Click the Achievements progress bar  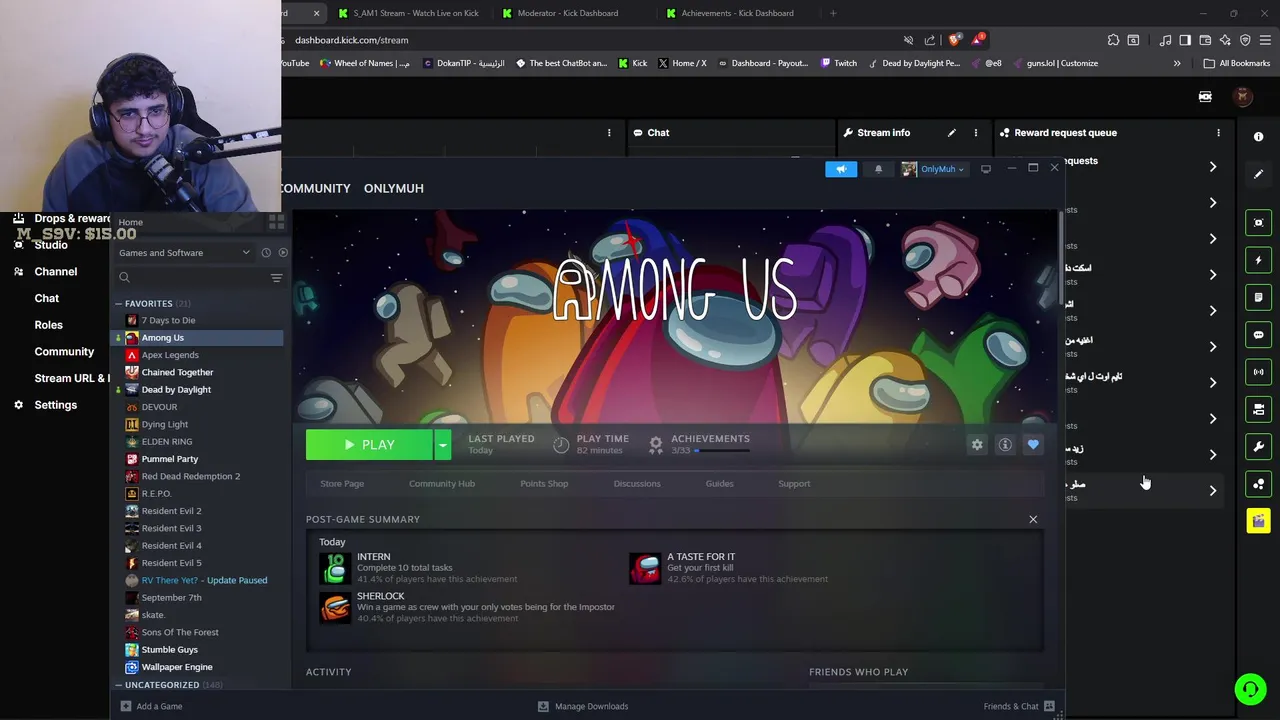(722, 451)
